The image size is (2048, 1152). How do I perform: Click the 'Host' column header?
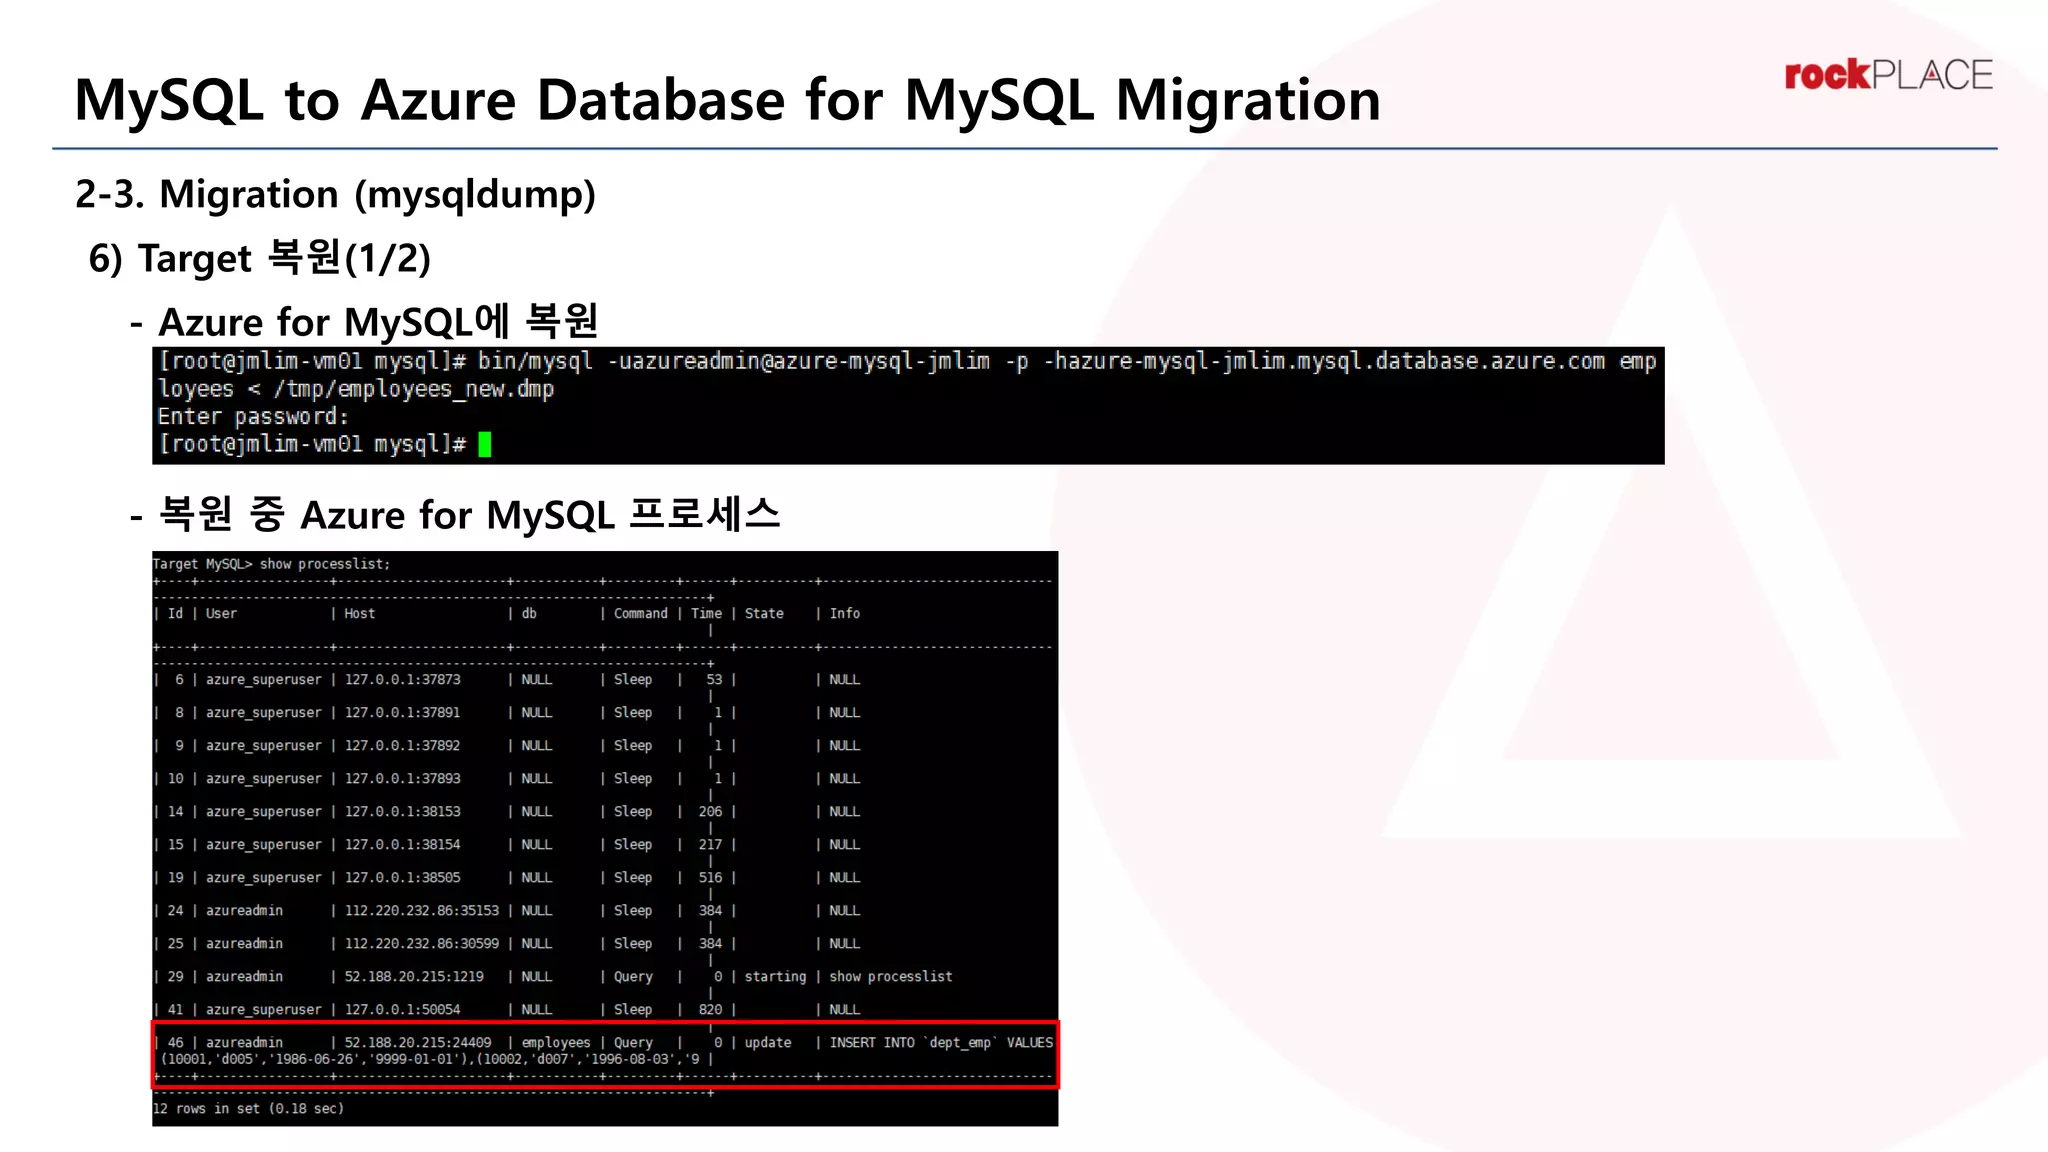[x=359, y=614]
